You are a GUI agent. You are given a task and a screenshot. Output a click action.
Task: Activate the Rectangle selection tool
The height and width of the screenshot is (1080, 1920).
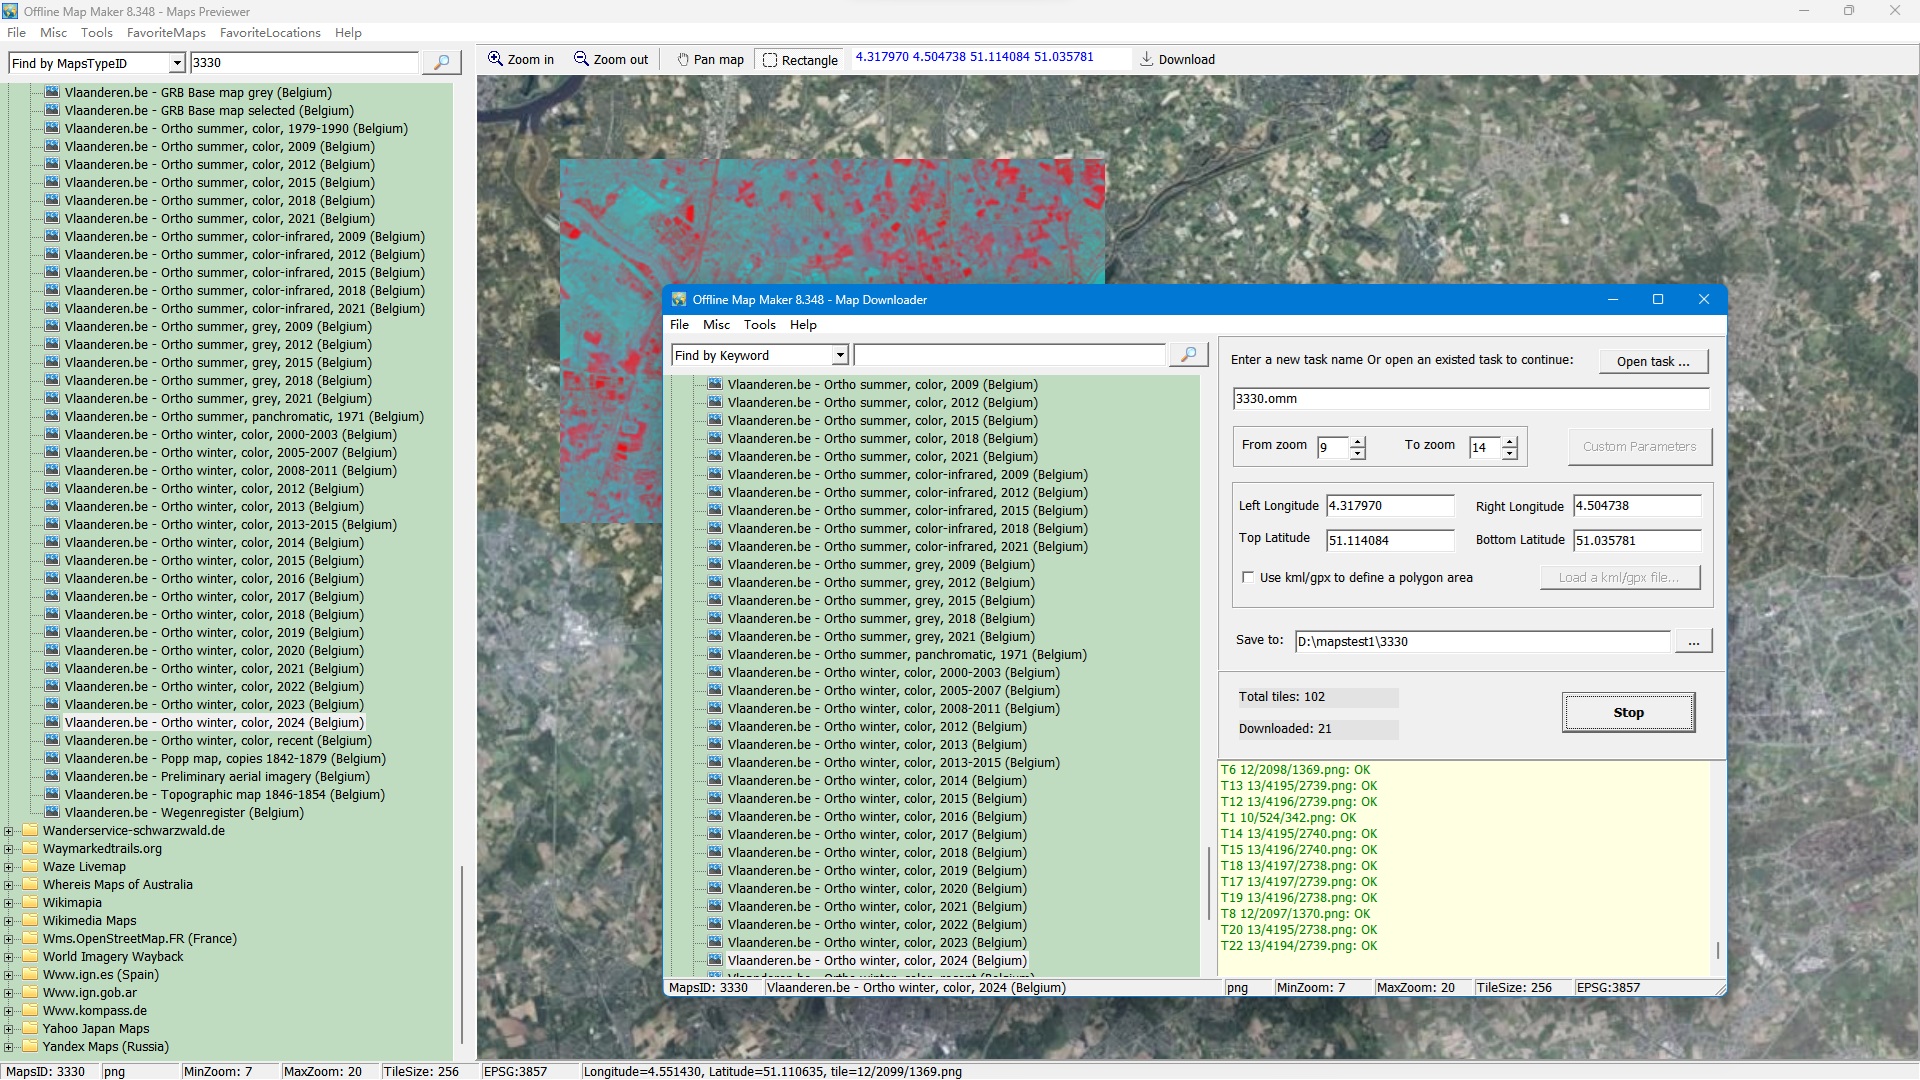coord(770,60)
